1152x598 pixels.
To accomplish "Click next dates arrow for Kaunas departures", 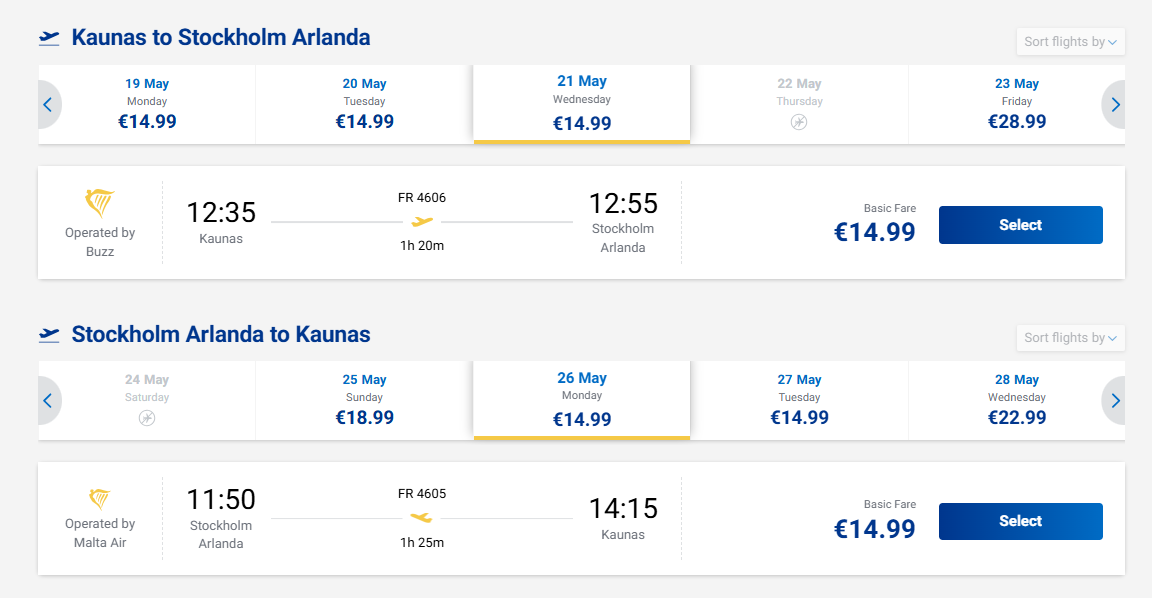I will (x=1114, y=104).
